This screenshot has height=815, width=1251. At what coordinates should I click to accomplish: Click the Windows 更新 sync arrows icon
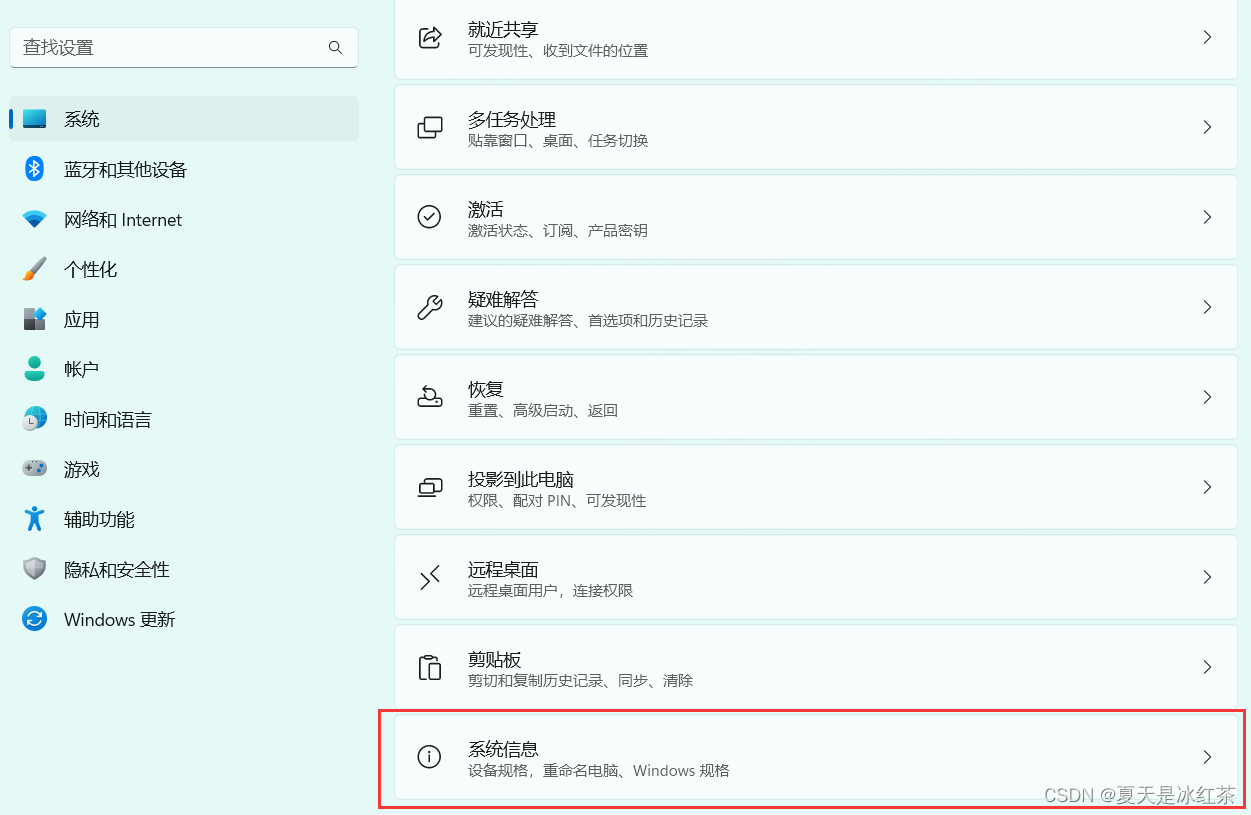(35, 619)
